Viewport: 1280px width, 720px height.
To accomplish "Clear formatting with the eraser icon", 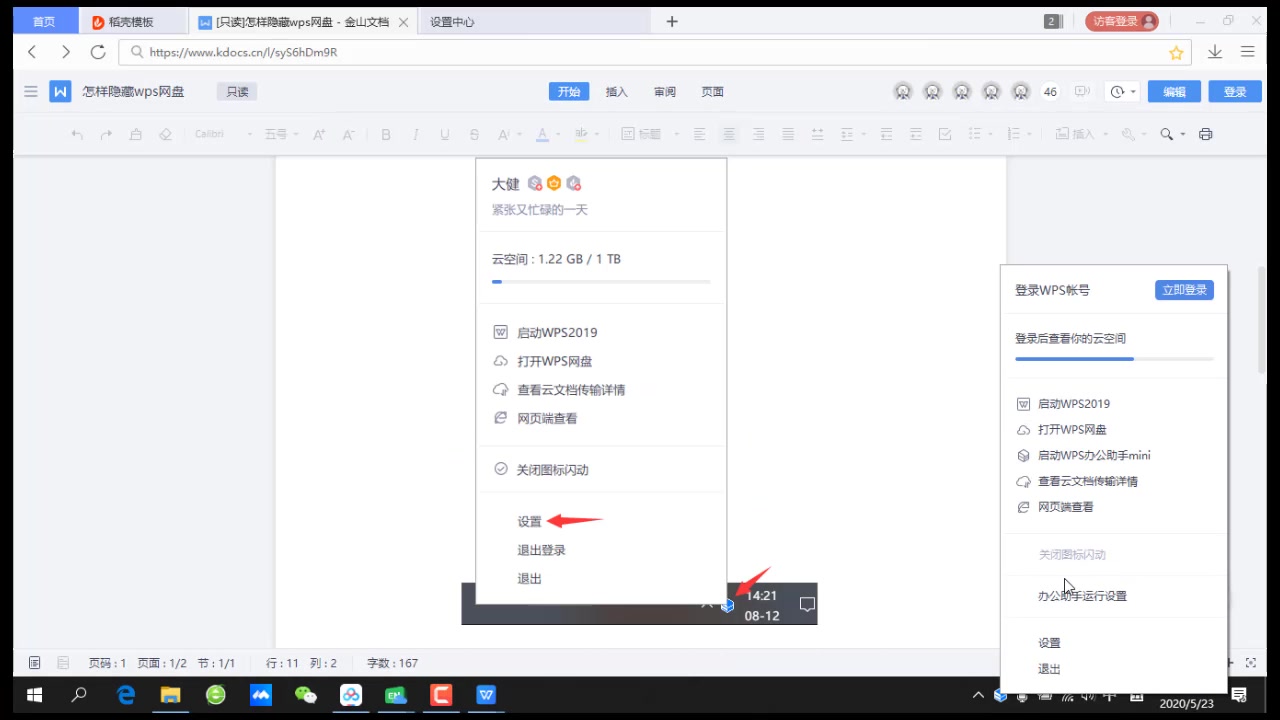I will coord(166,134).
